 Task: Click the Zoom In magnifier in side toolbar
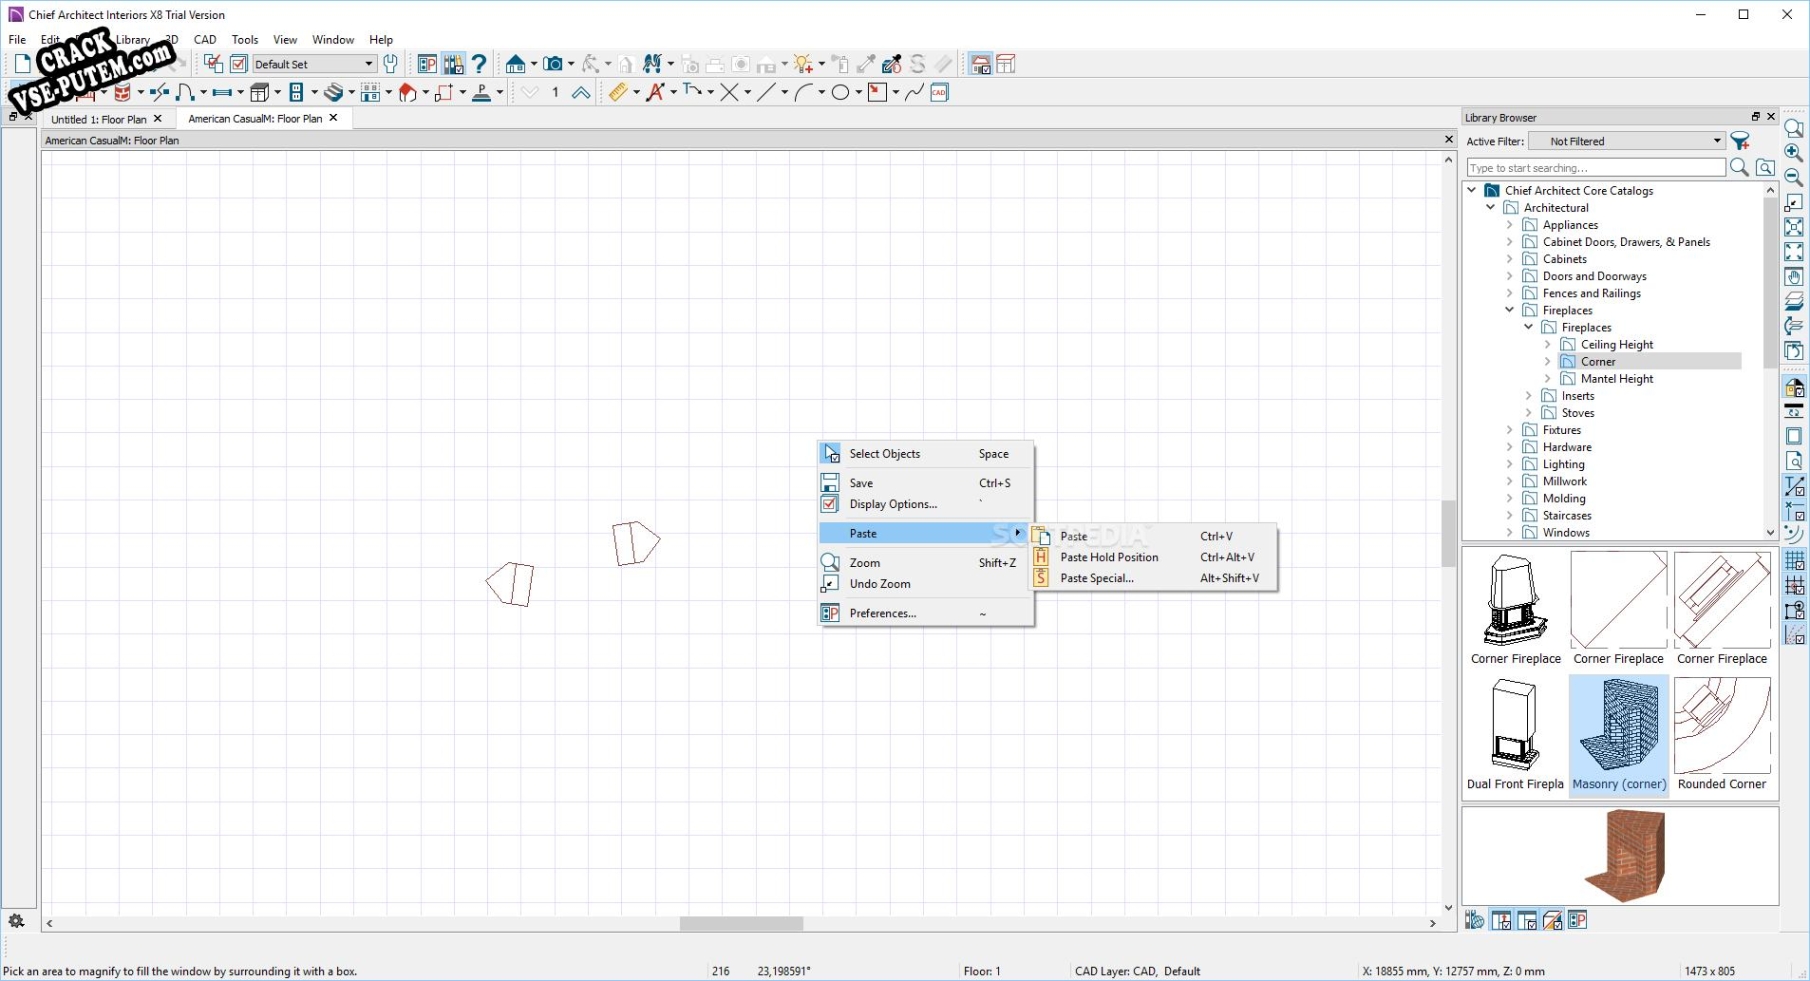click(1794, 153)
